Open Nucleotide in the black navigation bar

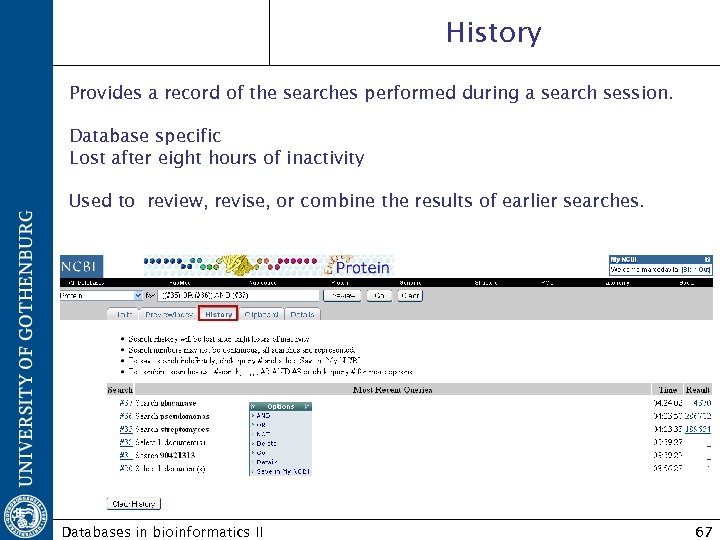263,283
